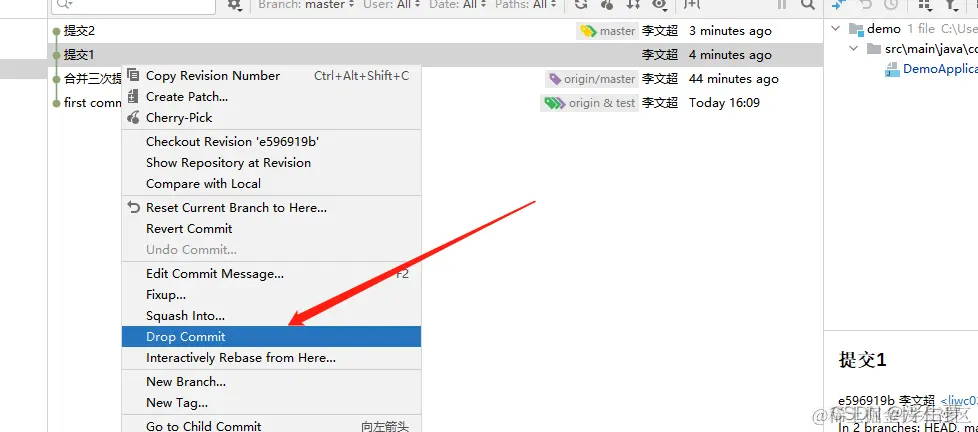This screenshot has width=978, height=432.
Task: Click the Refresh log icon
Action: click(581, 4)
